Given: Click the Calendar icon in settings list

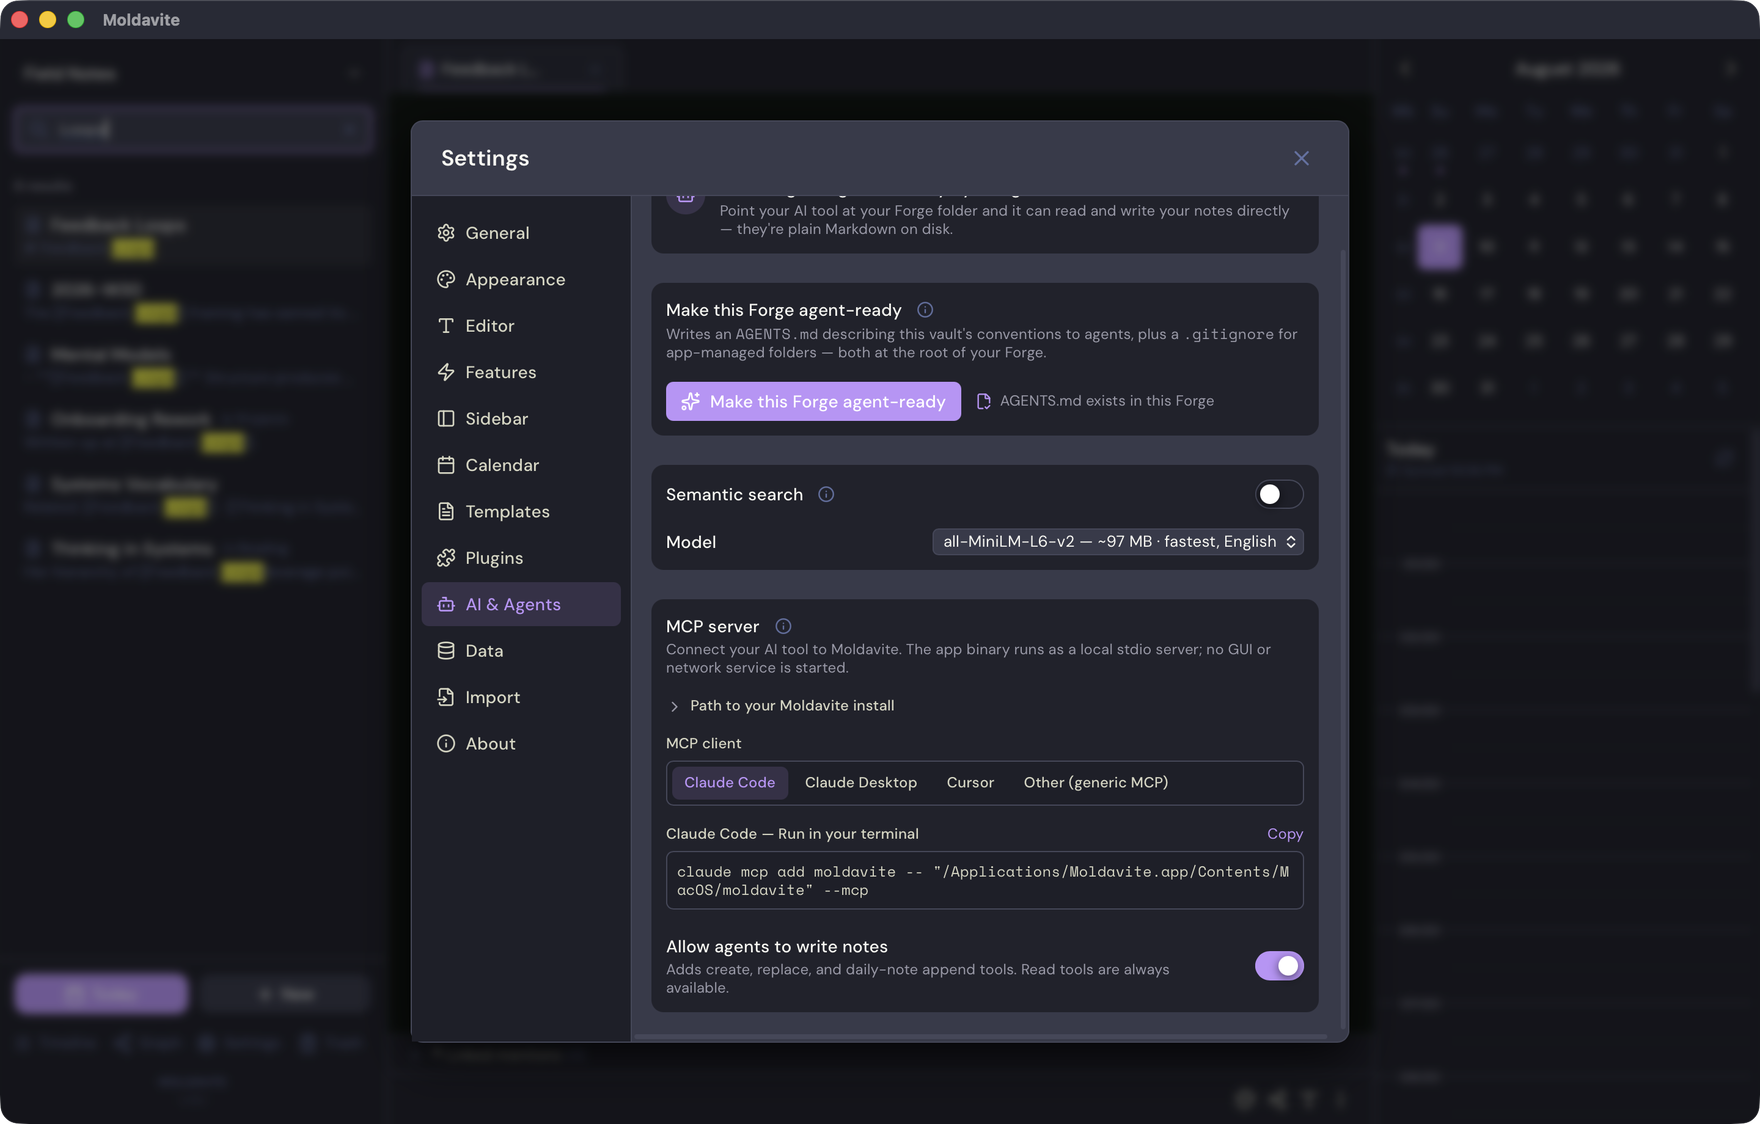Looking at the screenshot, I should [446, 466].
